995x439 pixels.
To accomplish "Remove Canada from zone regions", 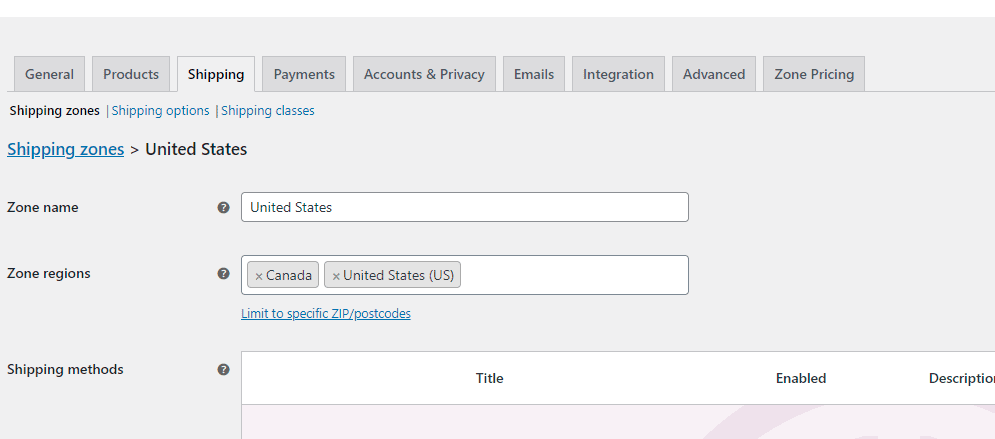I will click(259, 276).
